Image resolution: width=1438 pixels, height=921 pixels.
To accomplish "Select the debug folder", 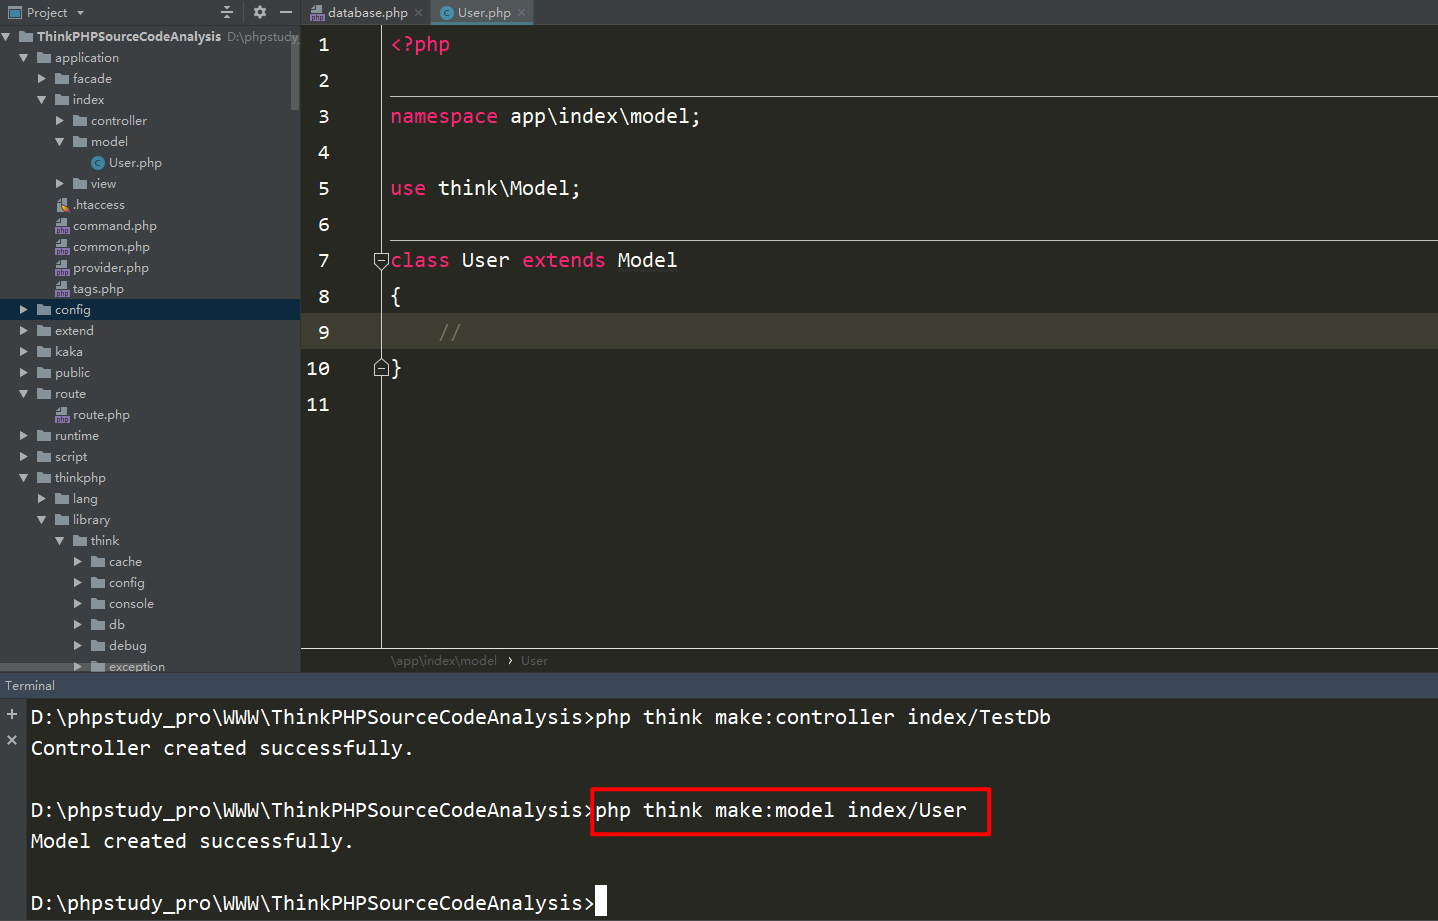I will (128, 646).
